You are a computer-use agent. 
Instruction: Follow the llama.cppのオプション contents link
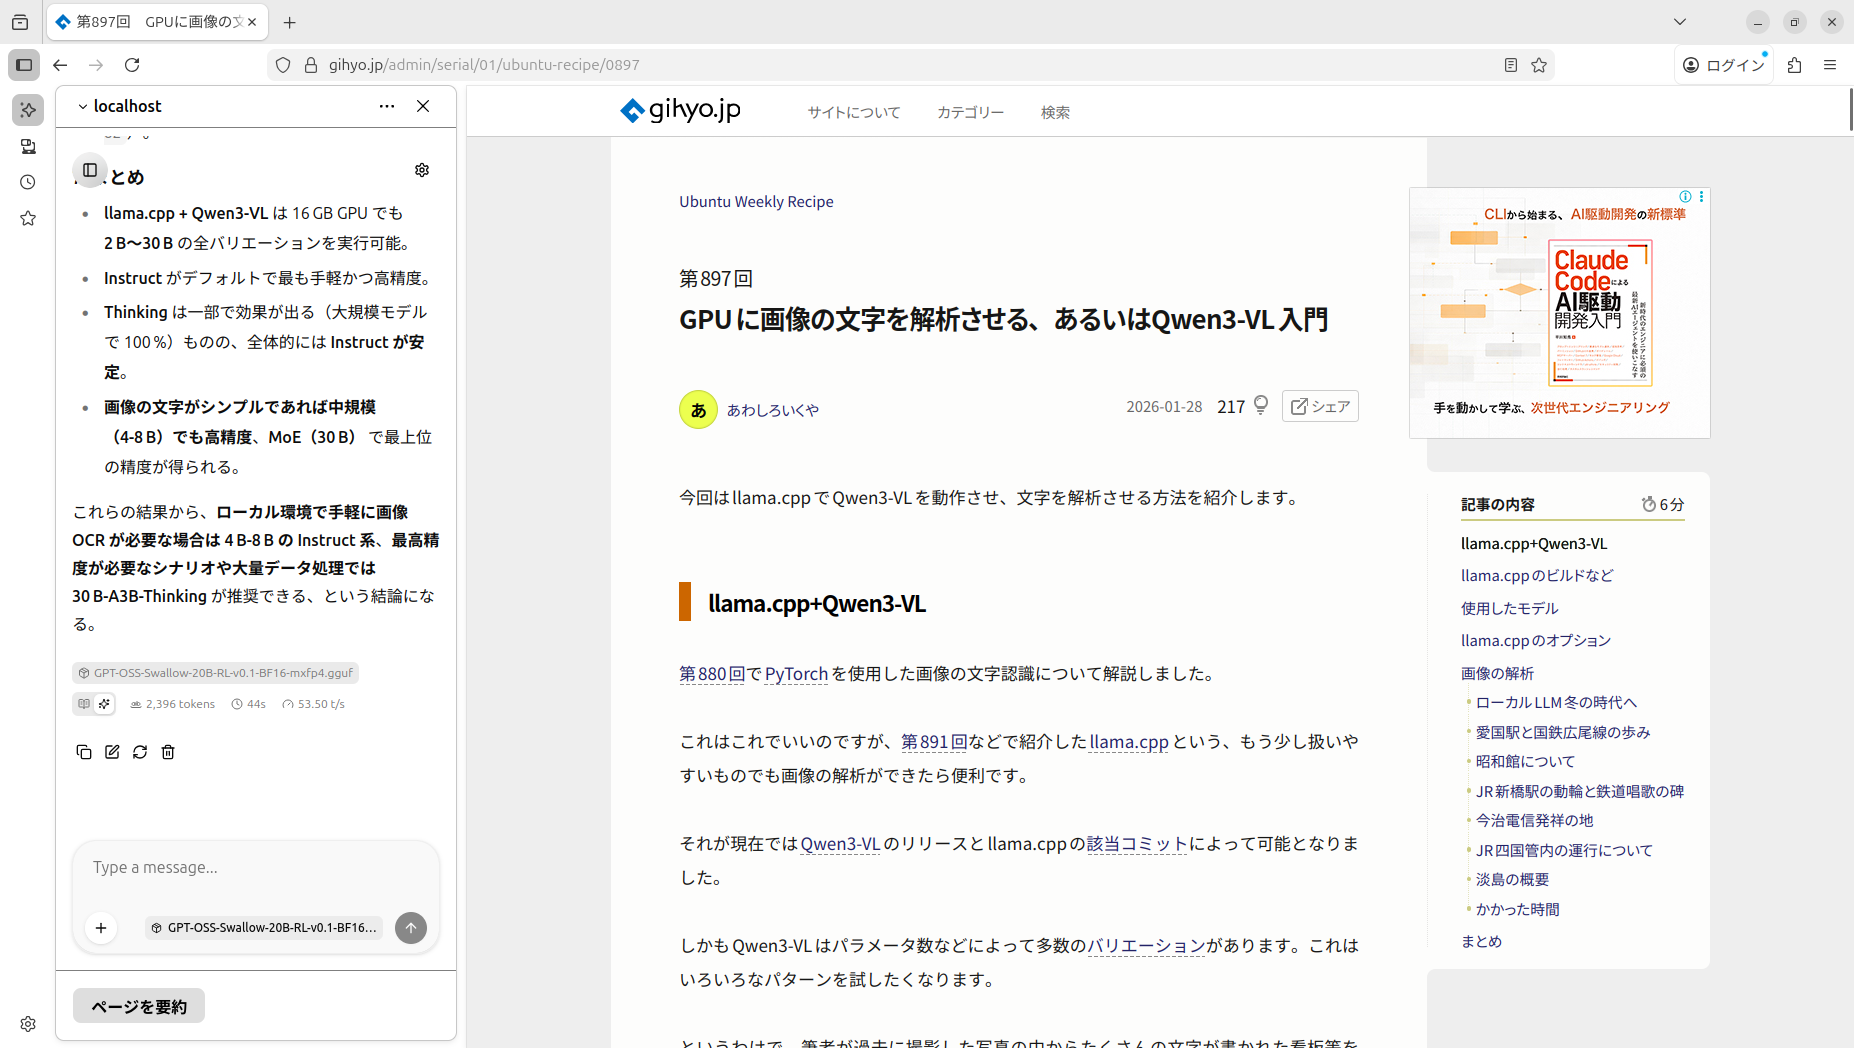(1535, 641)
